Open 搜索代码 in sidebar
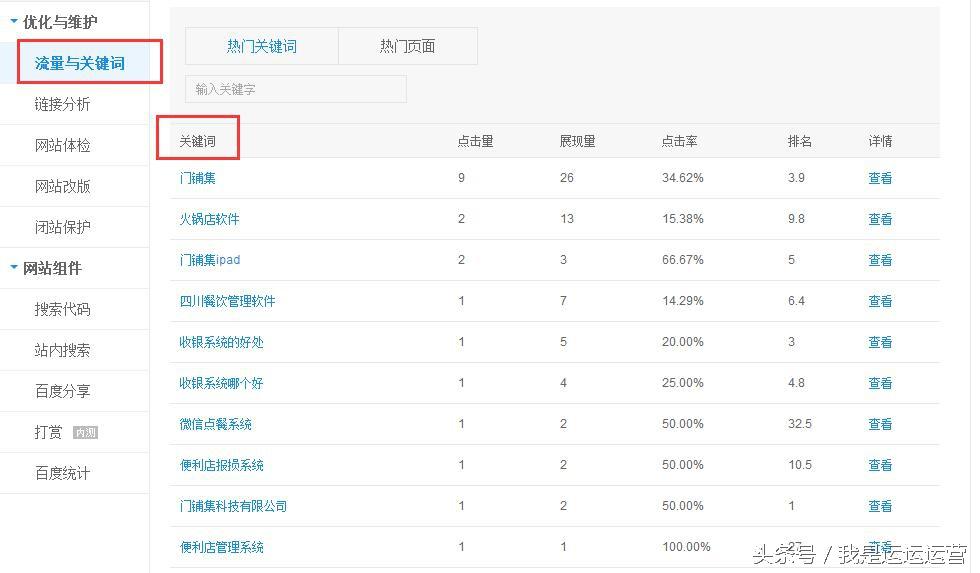Image resolution: width=980 pixels, height=573 pixels. coord(62,309)
